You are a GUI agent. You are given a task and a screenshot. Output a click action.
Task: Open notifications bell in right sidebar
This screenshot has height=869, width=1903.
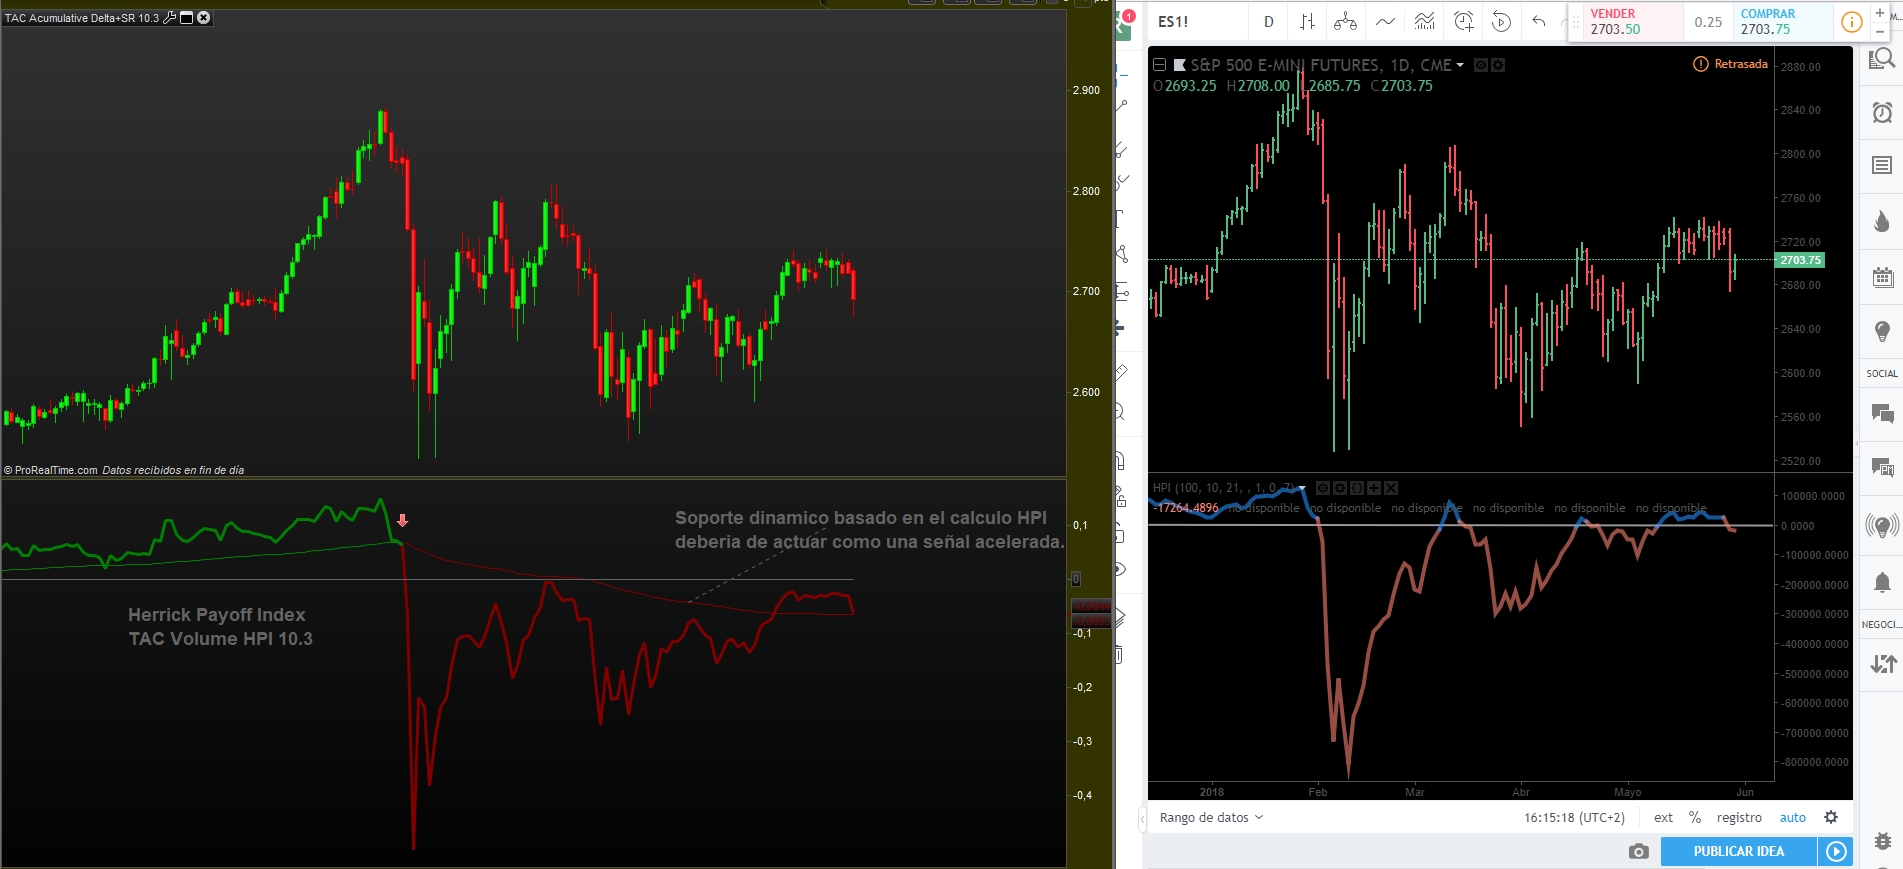click(x=1882, y=582)
